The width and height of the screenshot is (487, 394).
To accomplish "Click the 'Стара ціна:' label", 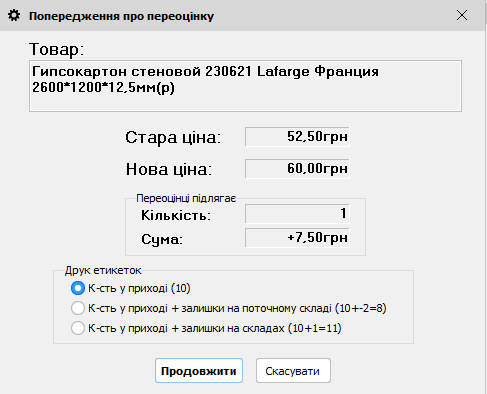I will [173, 138].
